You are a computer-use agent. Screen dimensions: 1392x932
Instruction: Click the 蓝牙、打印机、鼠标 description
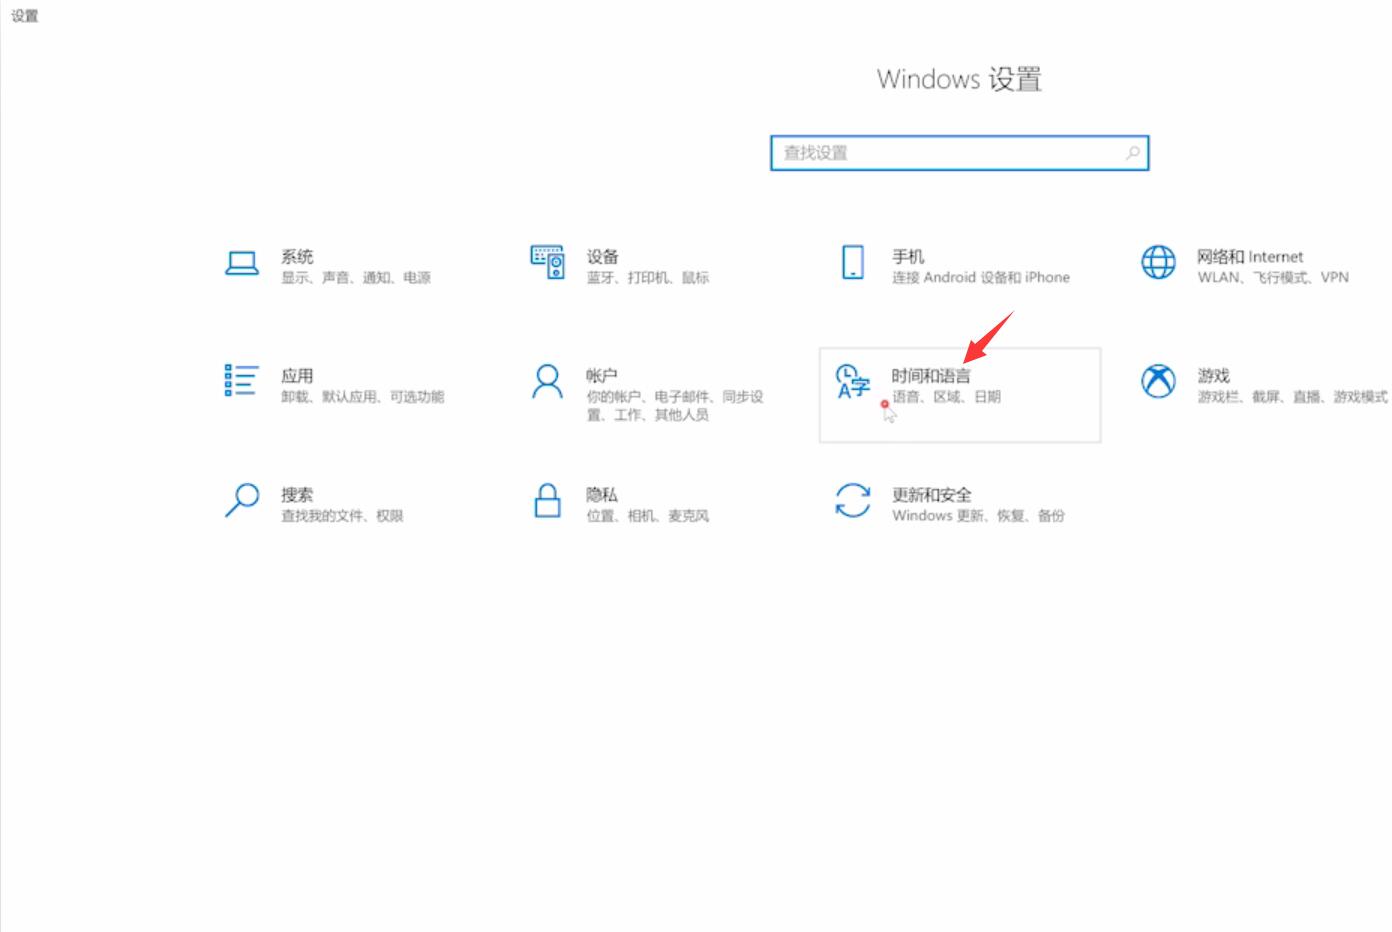click(x=648, y=277)
